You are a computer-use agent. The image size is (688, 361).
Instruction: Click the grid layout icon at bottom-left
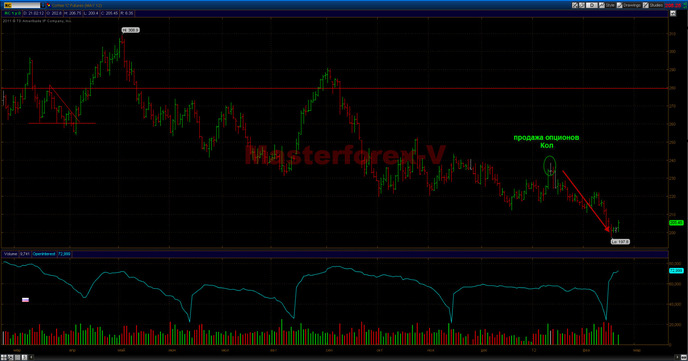pos(4,357)
